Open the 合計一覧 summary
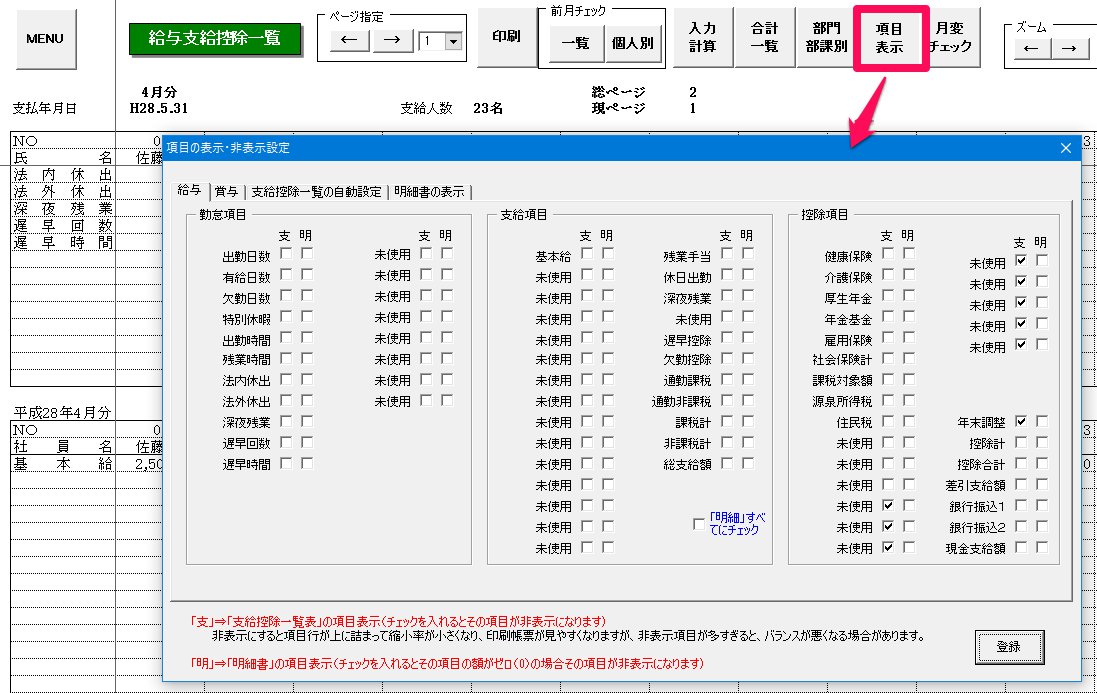Image resolution: width=1097 pixels, height=693 pixels. pos(764,38)
